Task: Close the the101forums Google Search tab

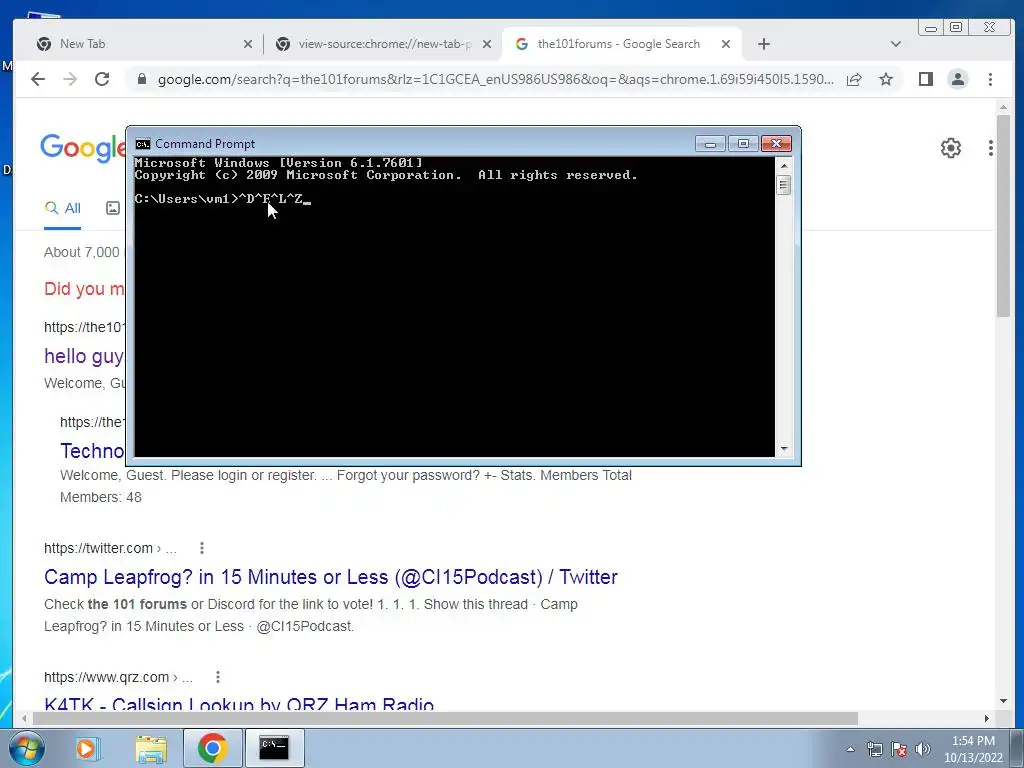Action: (726, 44)
